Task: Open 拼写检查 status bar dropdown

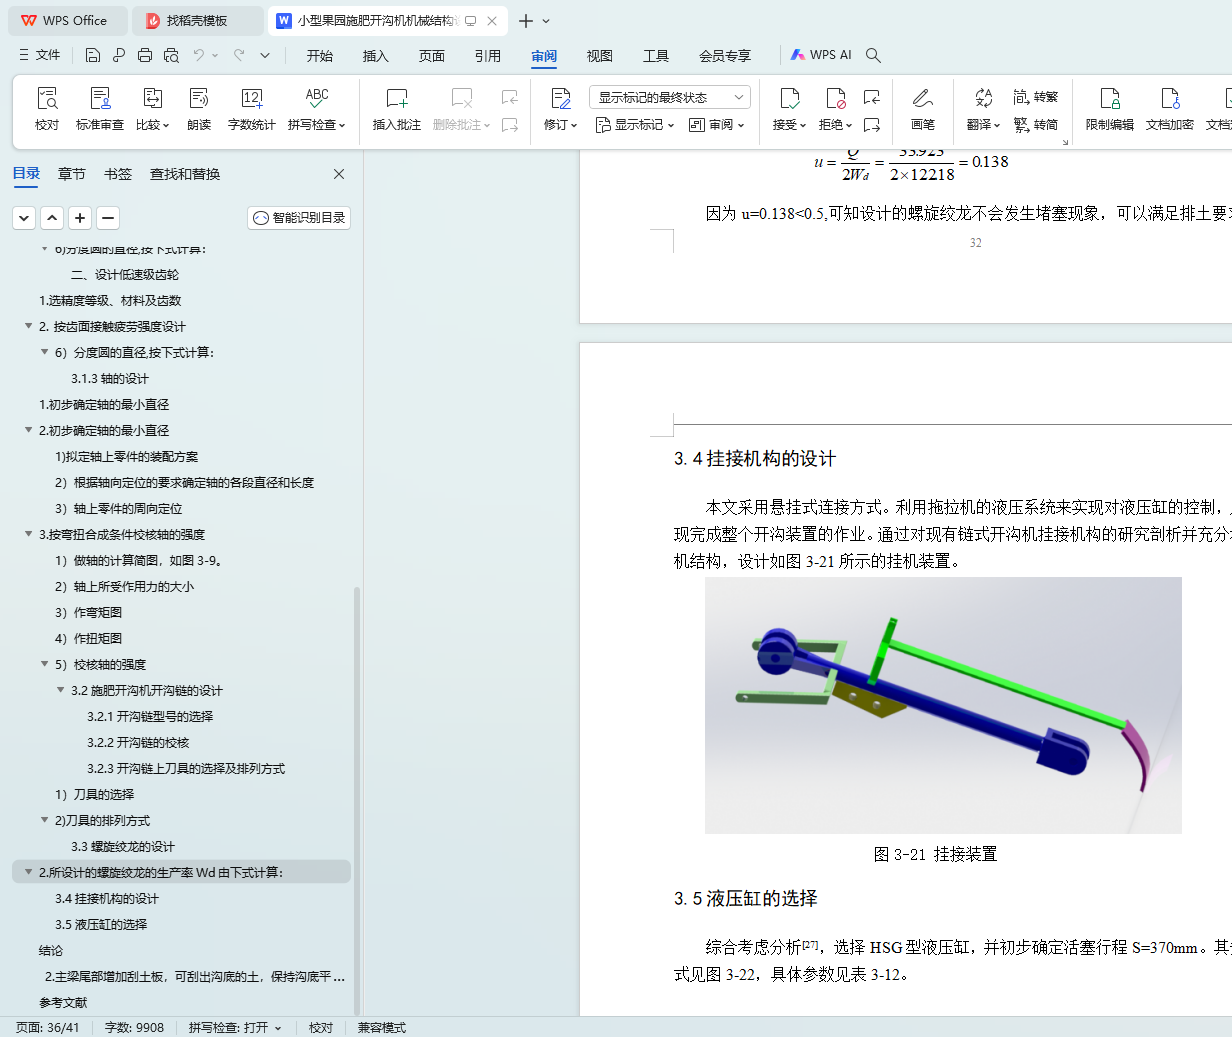Action: [236, 1027]
